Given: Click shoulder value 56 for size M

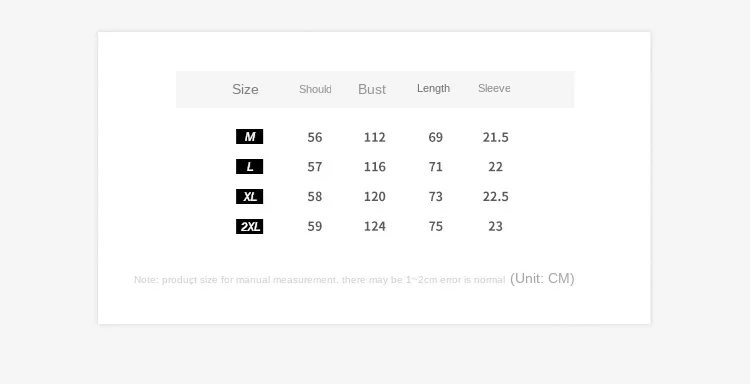Looking at the screenshot, I should point(315,137).
